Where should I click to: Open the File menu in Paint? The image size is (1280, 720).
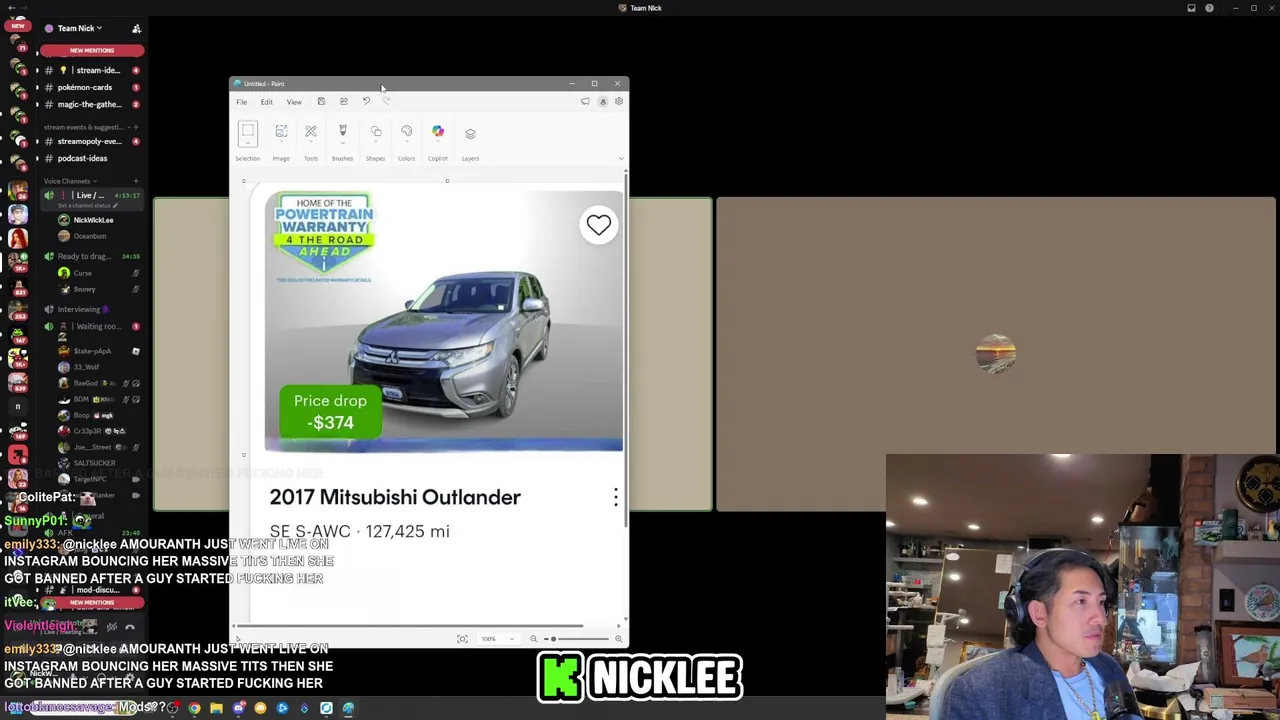pos(242,102)
